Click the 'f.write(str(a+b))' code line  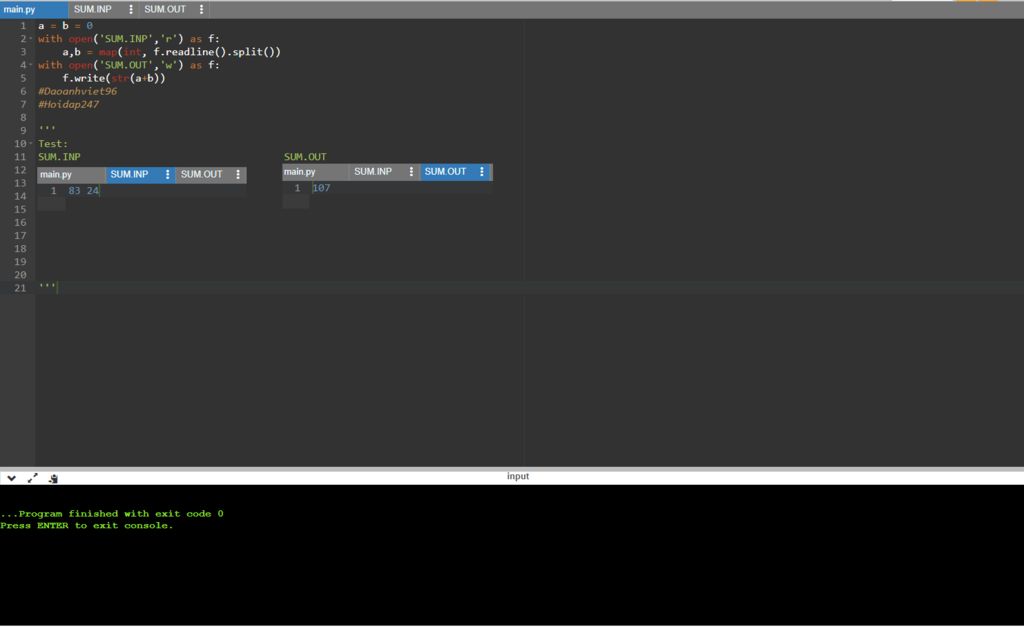[114, 78]
